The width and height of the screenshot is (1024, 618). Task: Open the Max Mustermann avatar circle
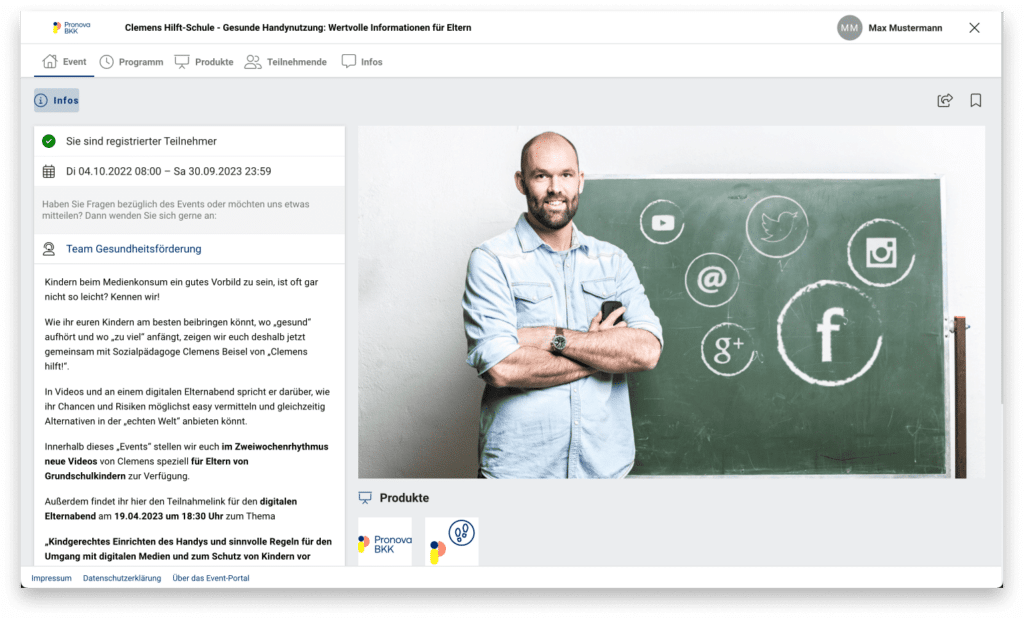pyautogui.click(x=849, y=28)
